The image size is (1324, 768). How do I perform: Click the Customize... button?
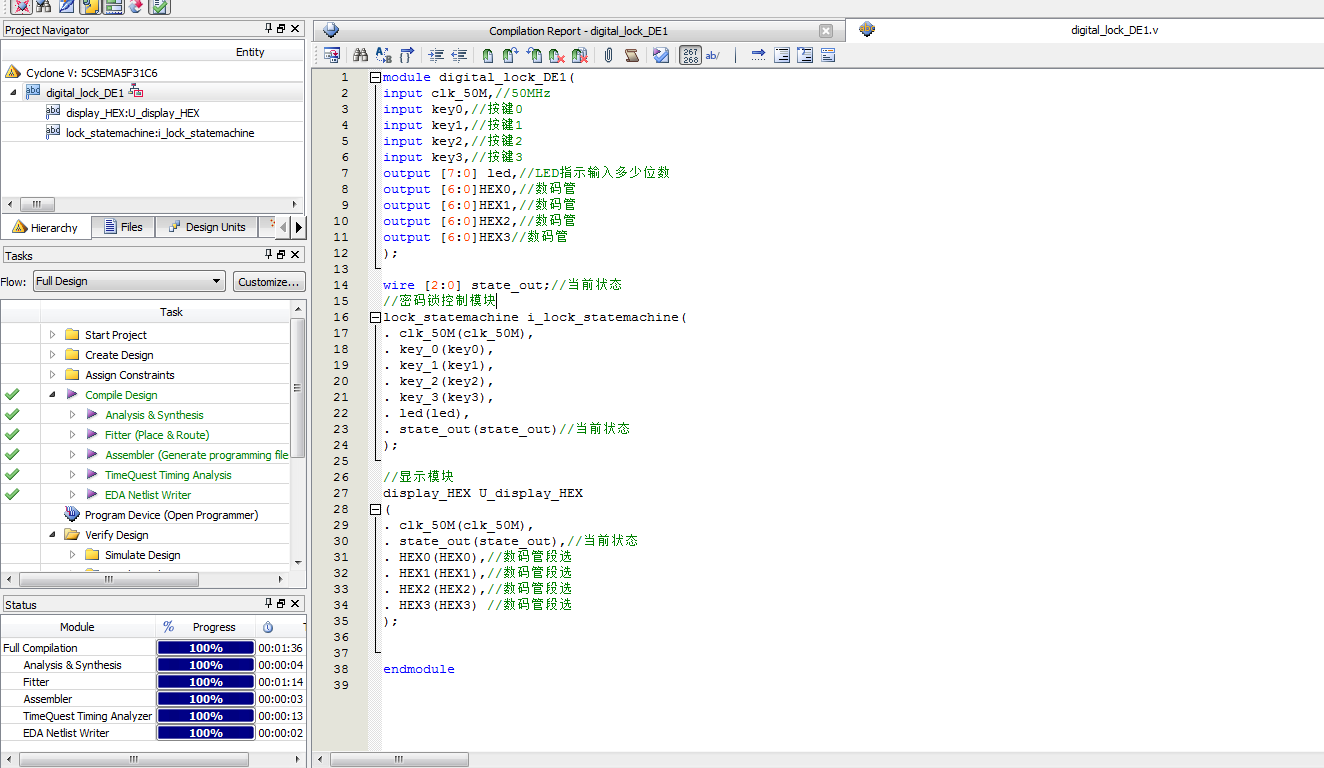click(269, 282)
